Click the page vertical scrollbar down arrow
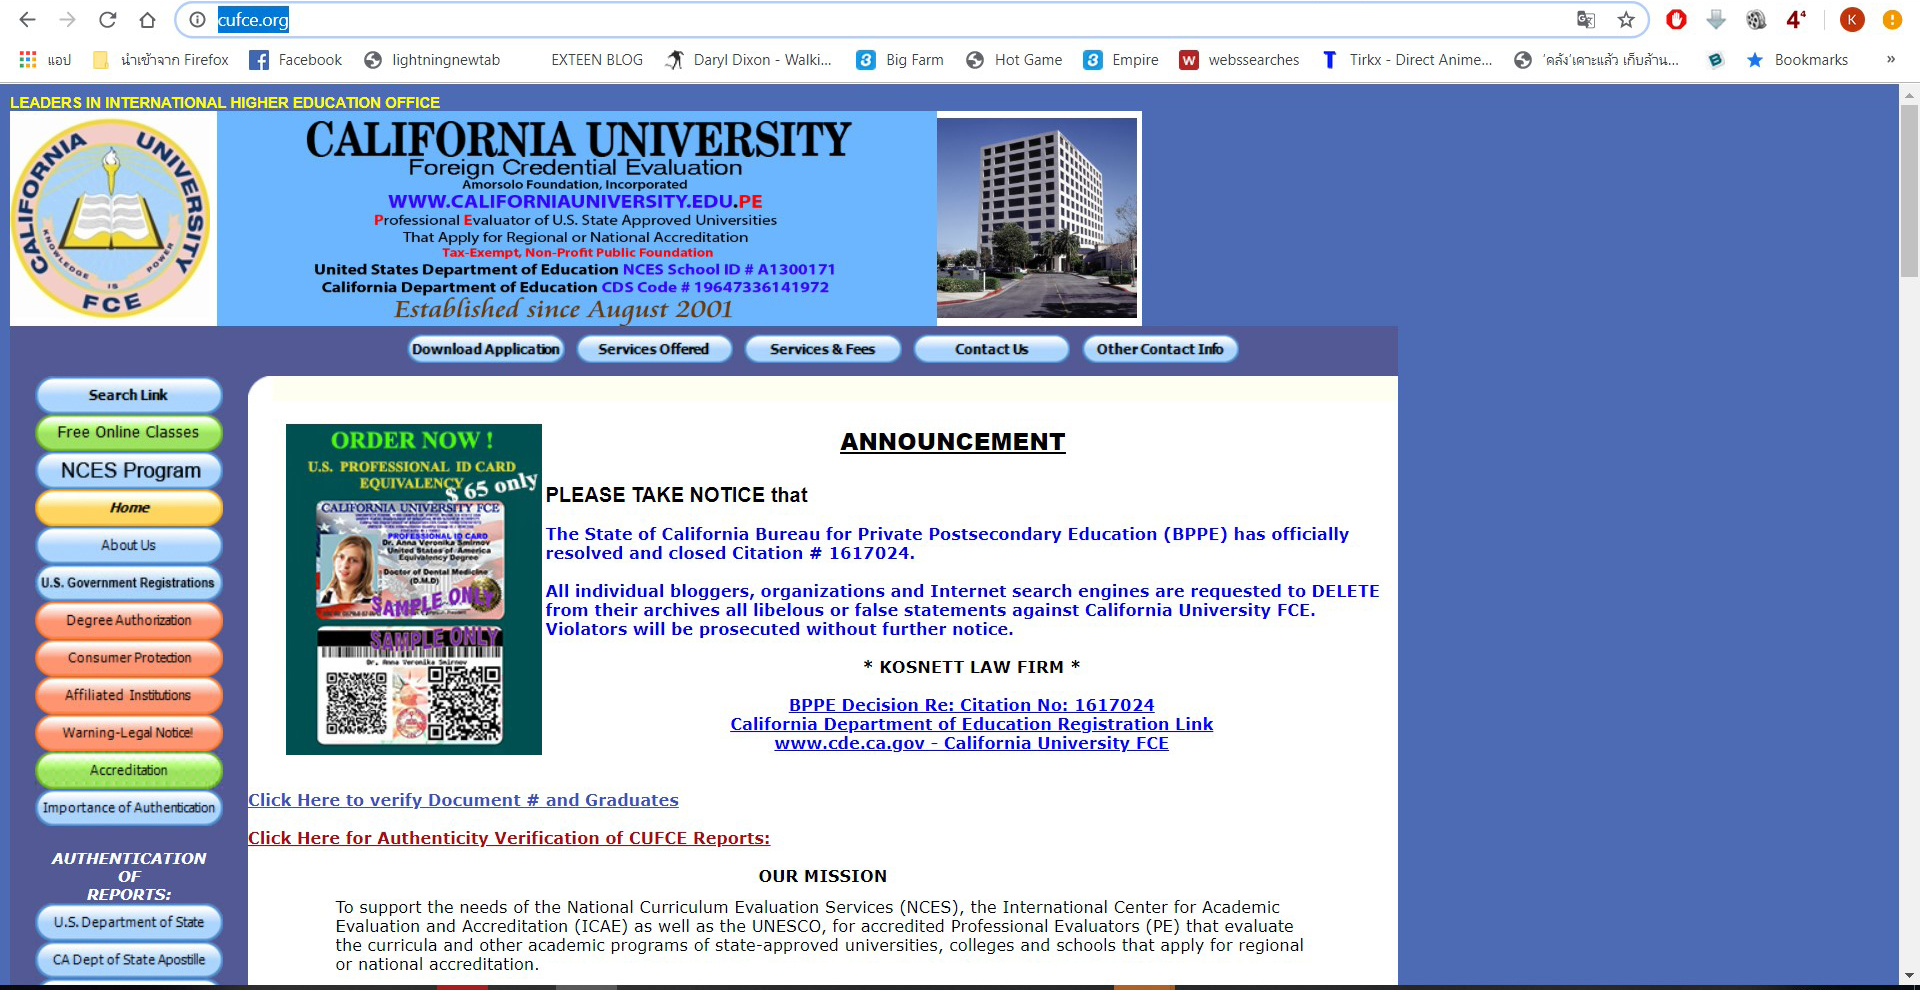This screenshot has width=1920, height=990. point(1909,975)
